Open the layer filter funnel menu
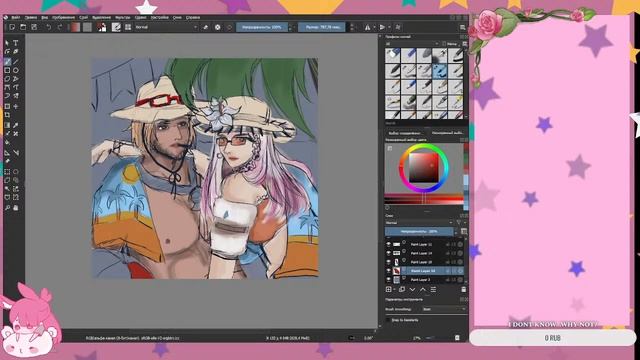This screenshot has width=640, height=360. [459, 223]
